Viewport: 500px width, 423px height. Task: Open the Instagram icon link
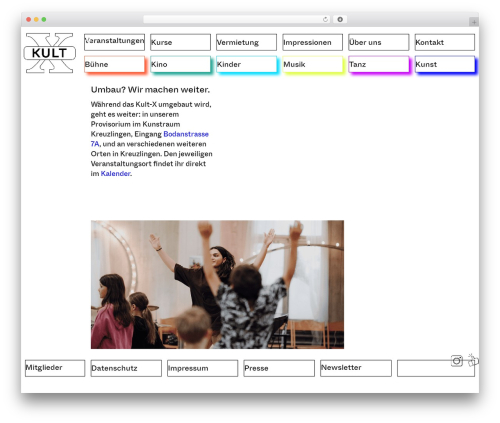click(457, 361)
